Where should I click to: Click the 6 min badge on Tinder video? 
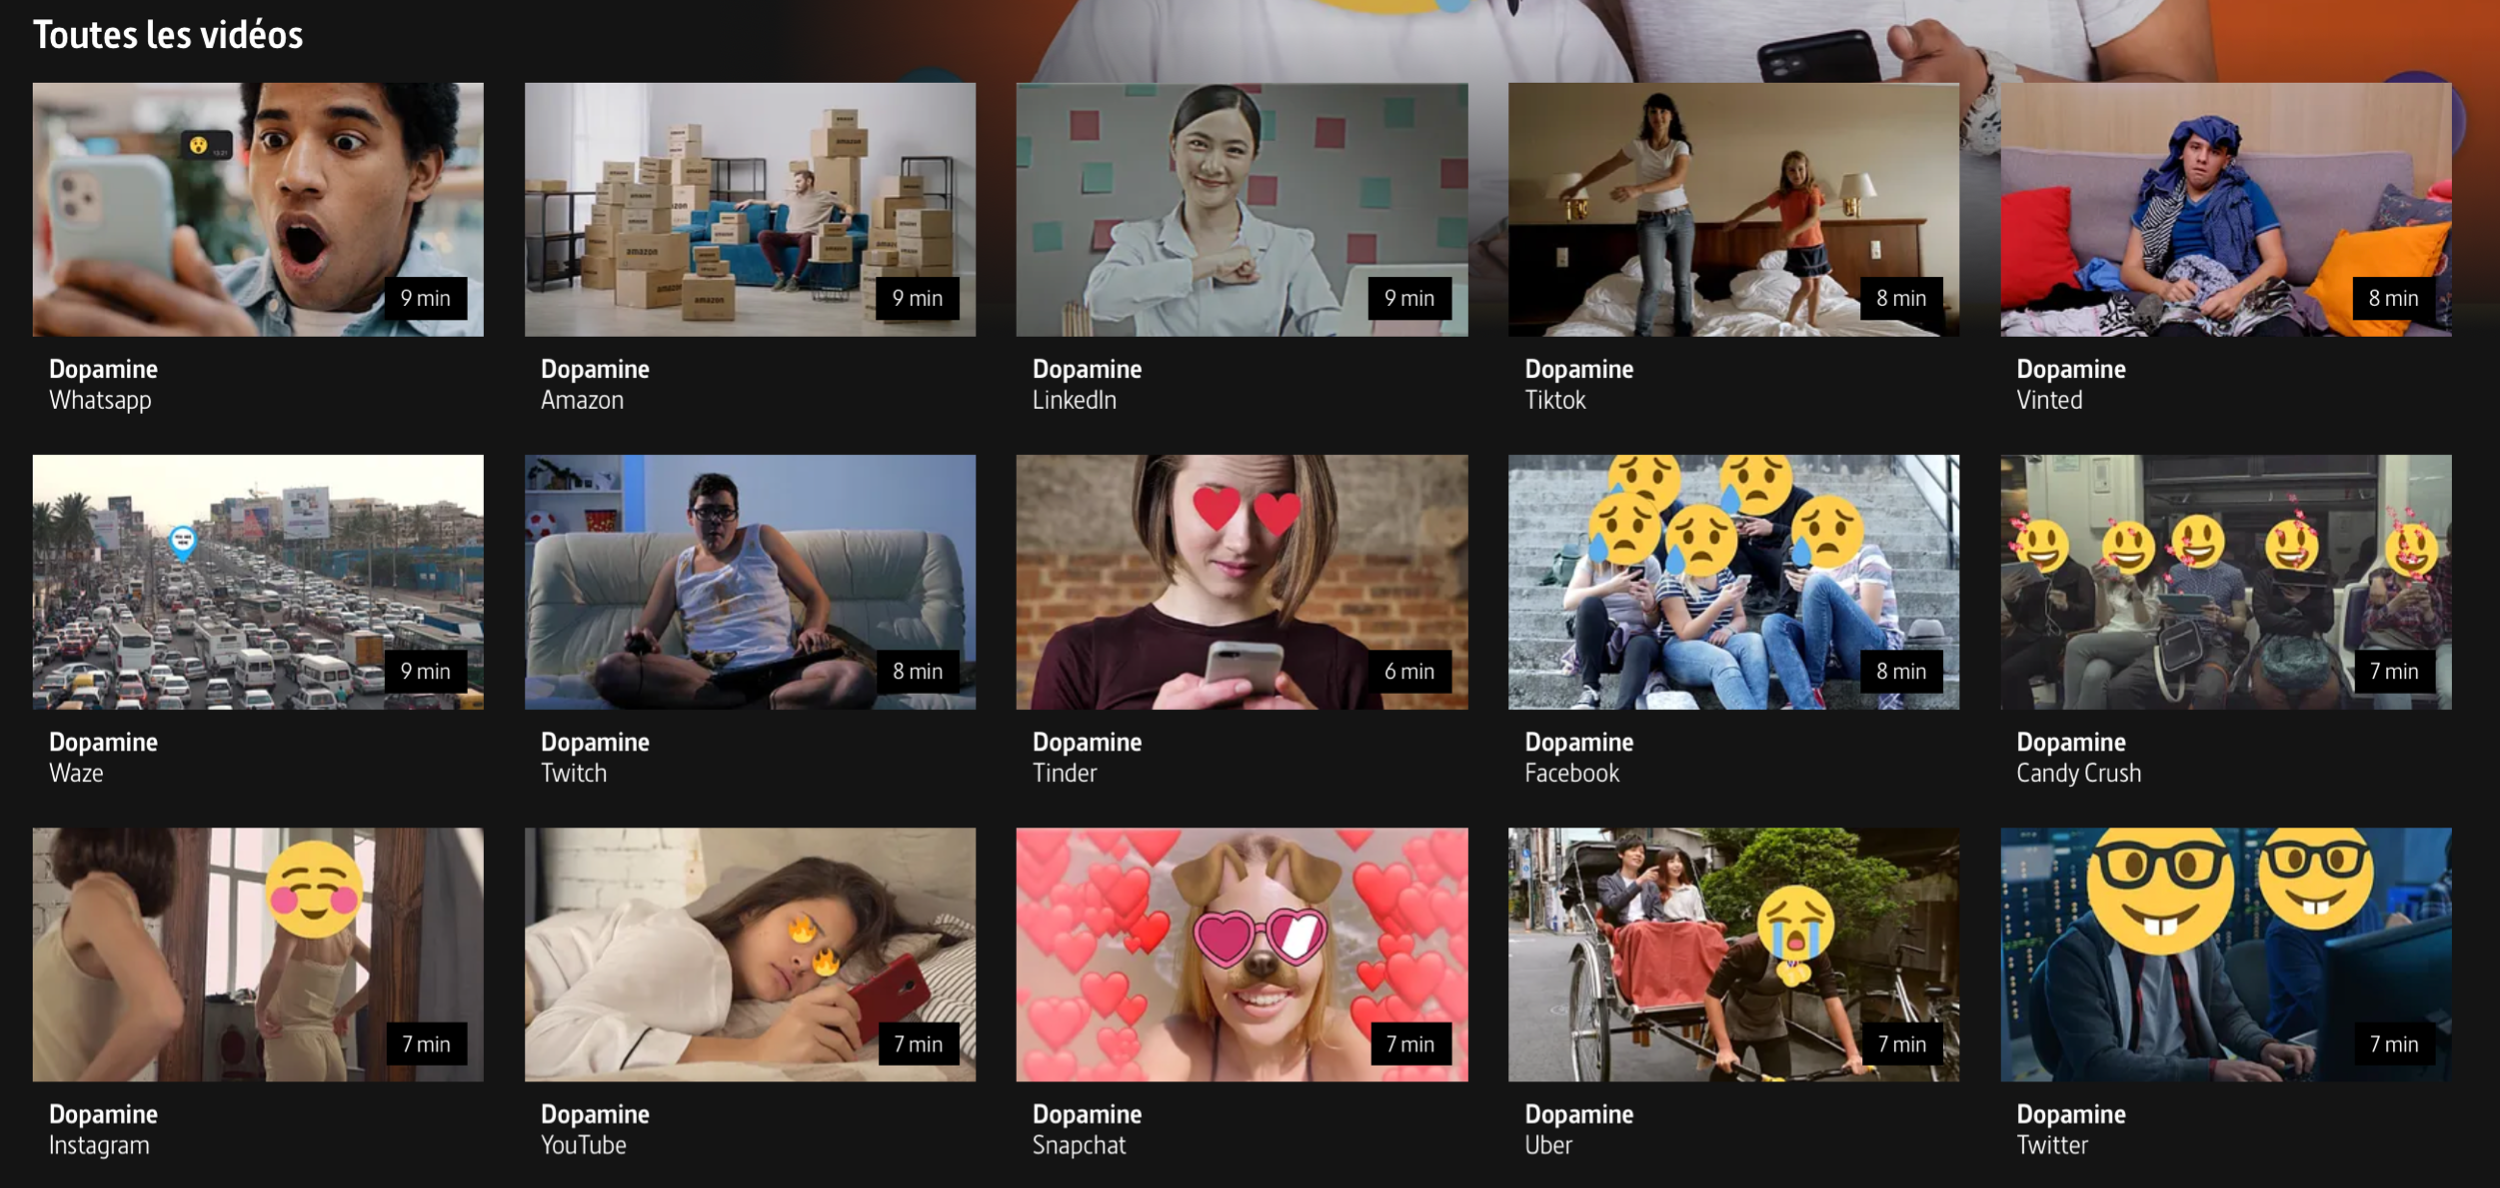point(1409,671)
